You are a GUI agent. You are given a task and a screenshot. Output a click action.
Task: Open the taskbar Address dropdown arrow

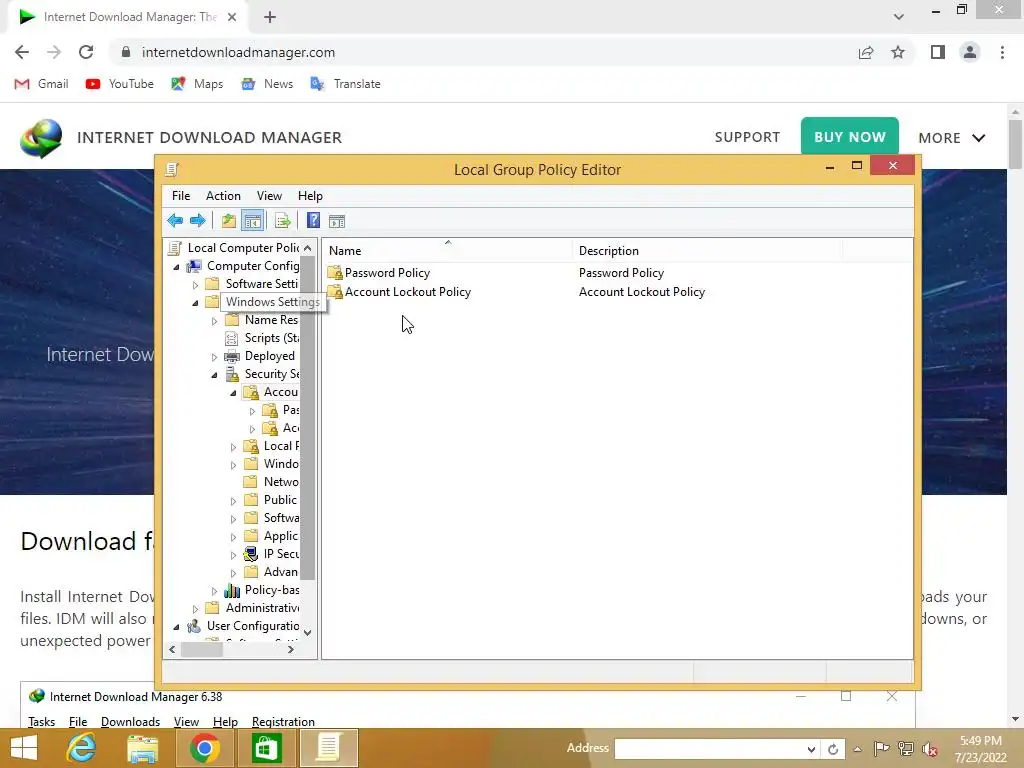(810, 750)
